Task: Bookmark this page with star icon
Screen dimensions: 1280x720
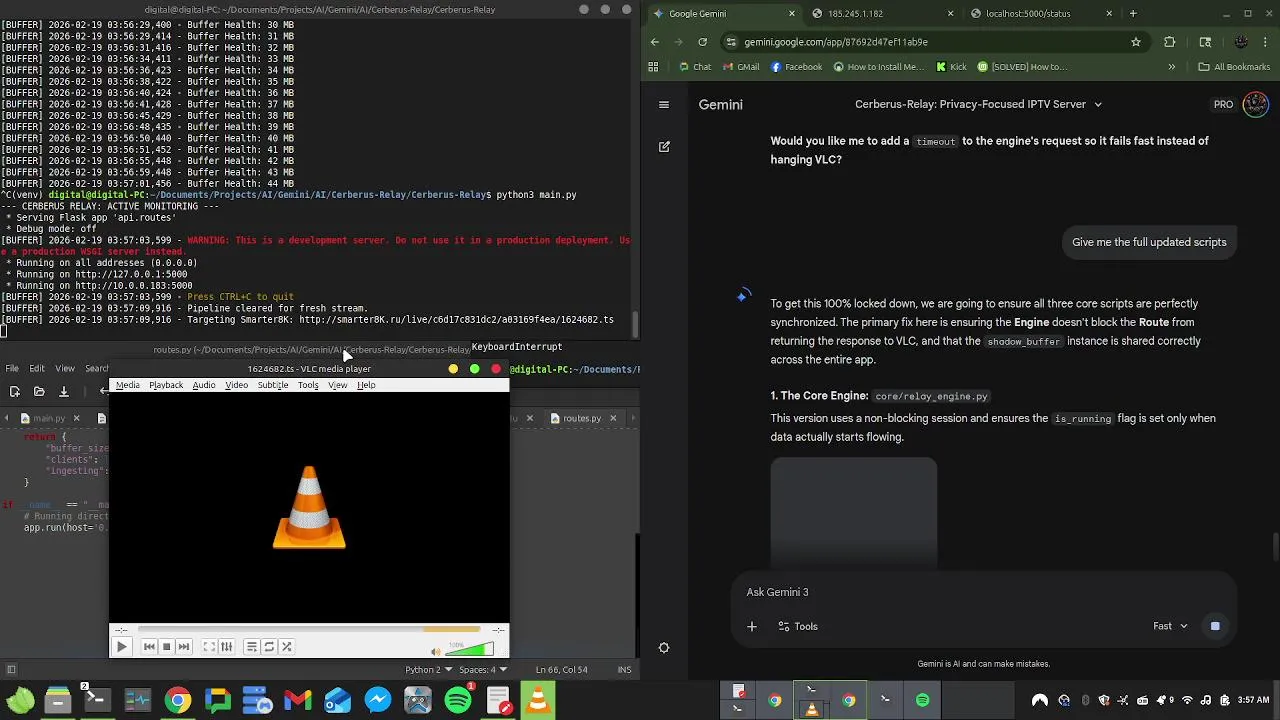Action: click(x=1136, y=42)
